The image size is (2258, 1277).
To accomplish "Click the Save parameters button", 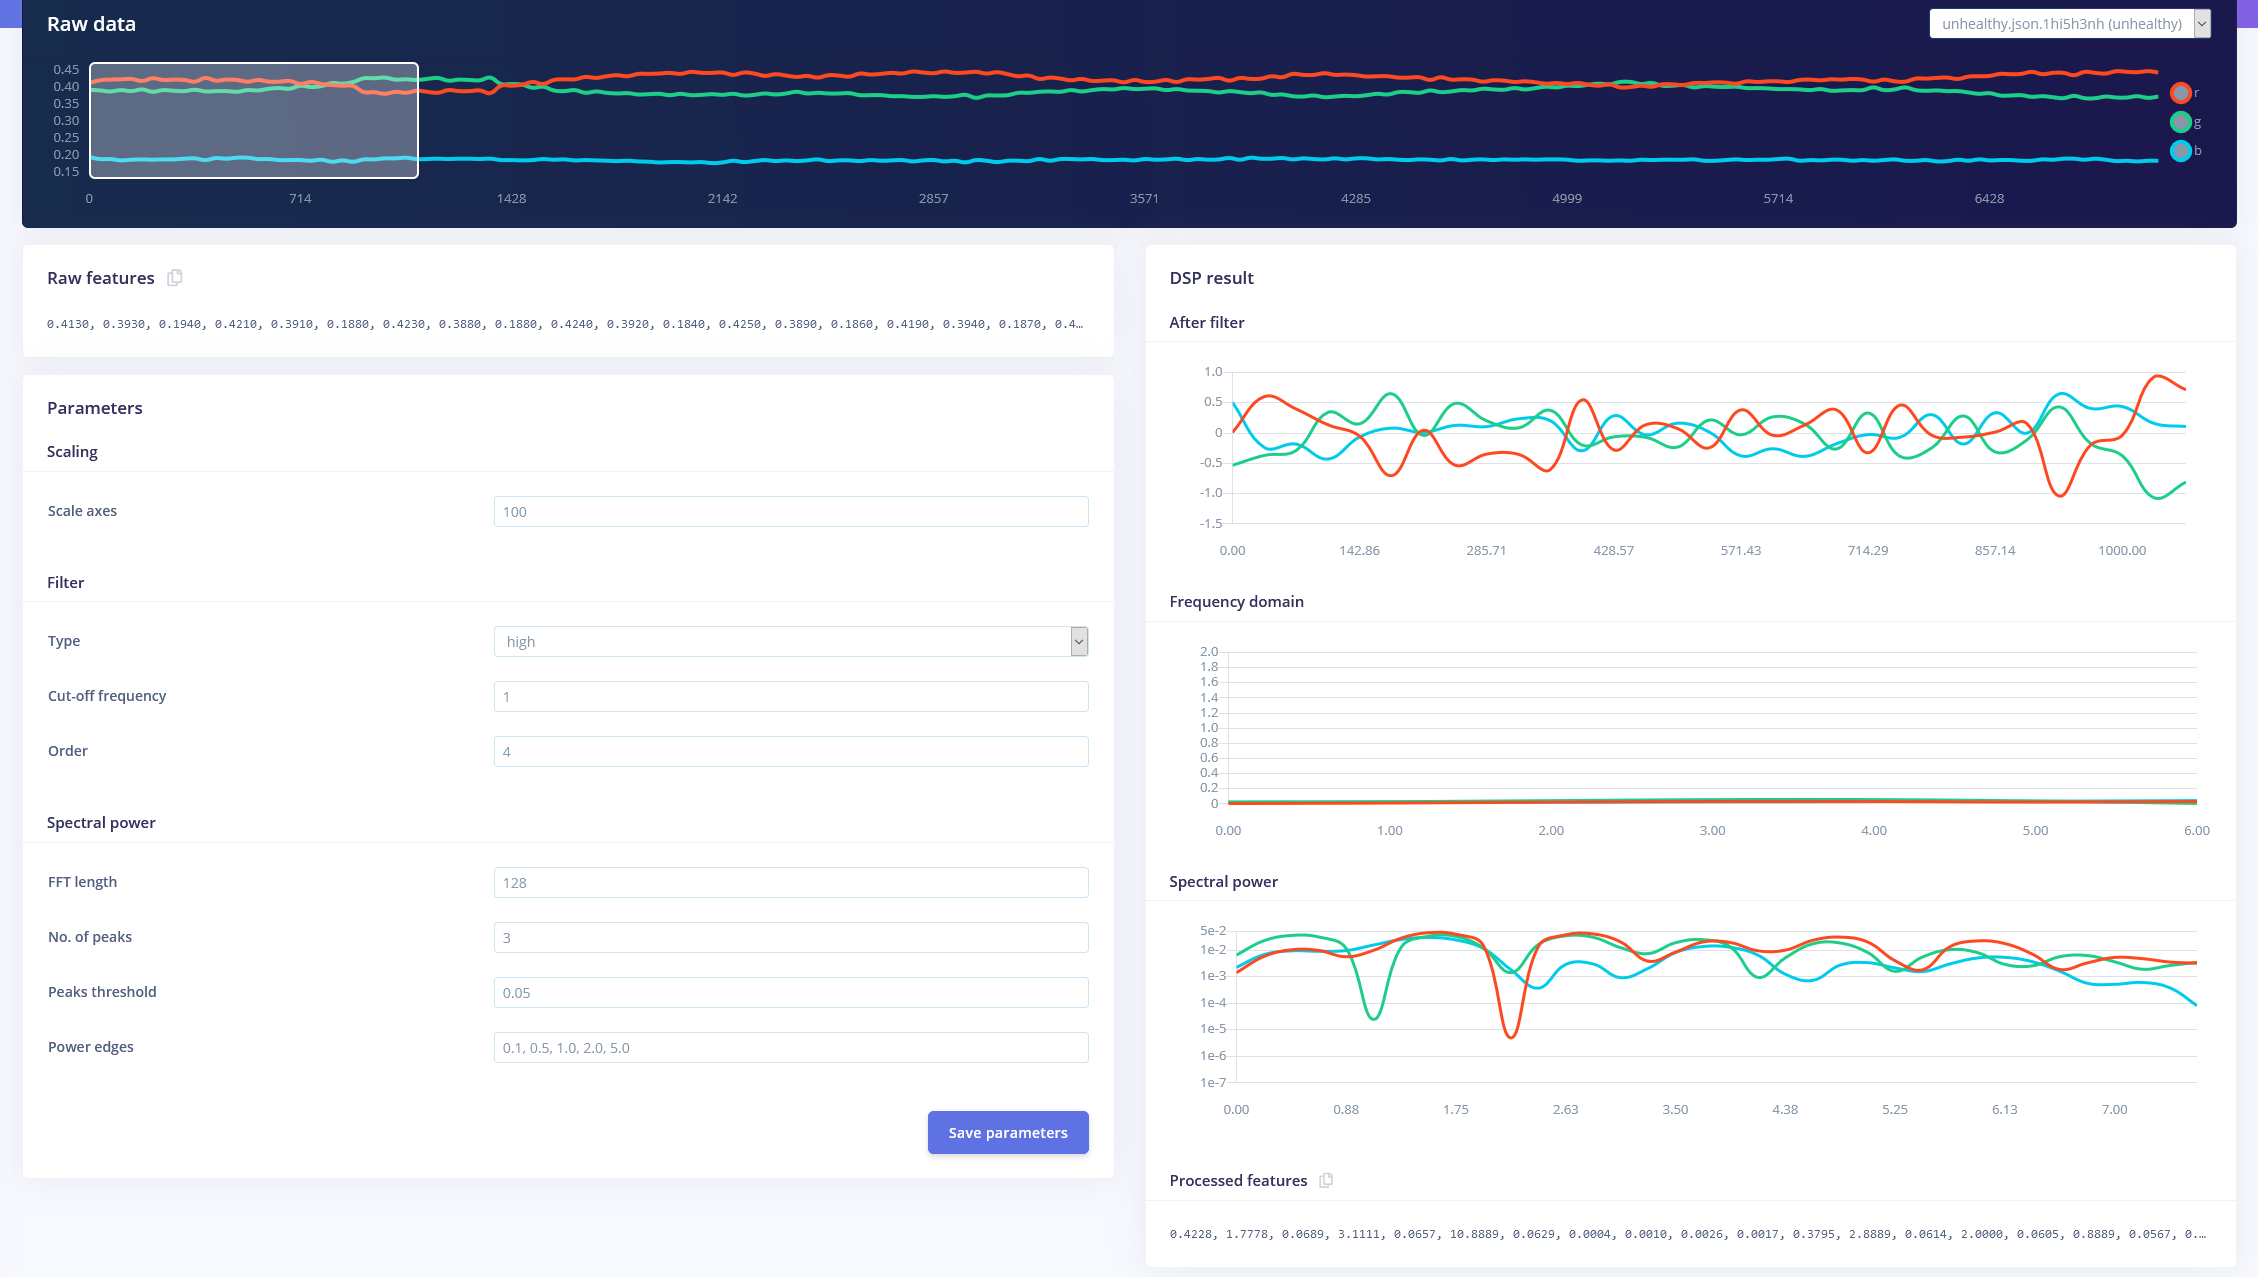I will 1007,1133.
